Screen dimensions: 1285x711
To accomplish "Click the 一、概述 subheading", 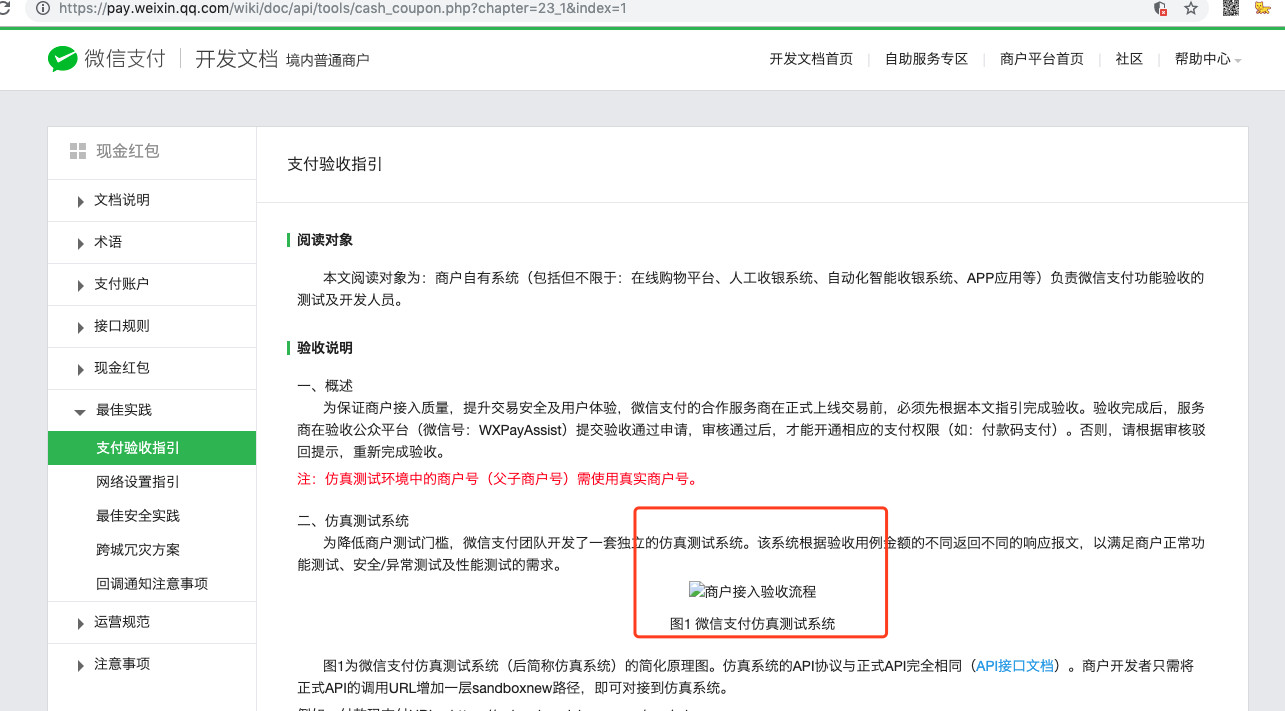I will point(325,386).
